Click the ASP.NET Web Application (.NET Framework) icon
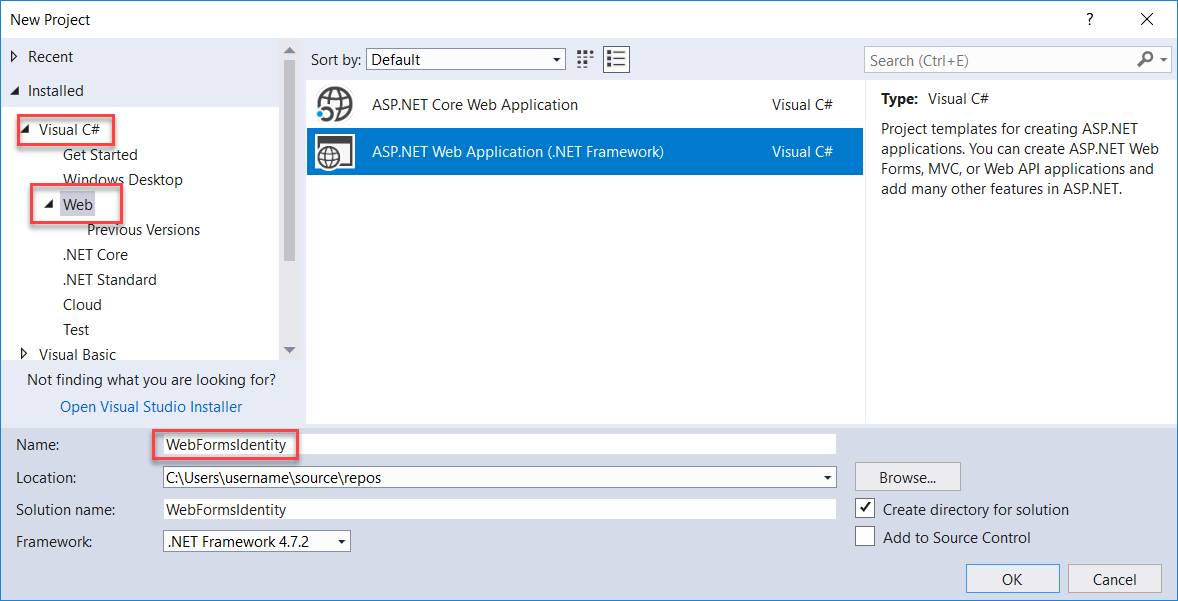The height and width of the screenshot is (601, 1178). (335, 151)
